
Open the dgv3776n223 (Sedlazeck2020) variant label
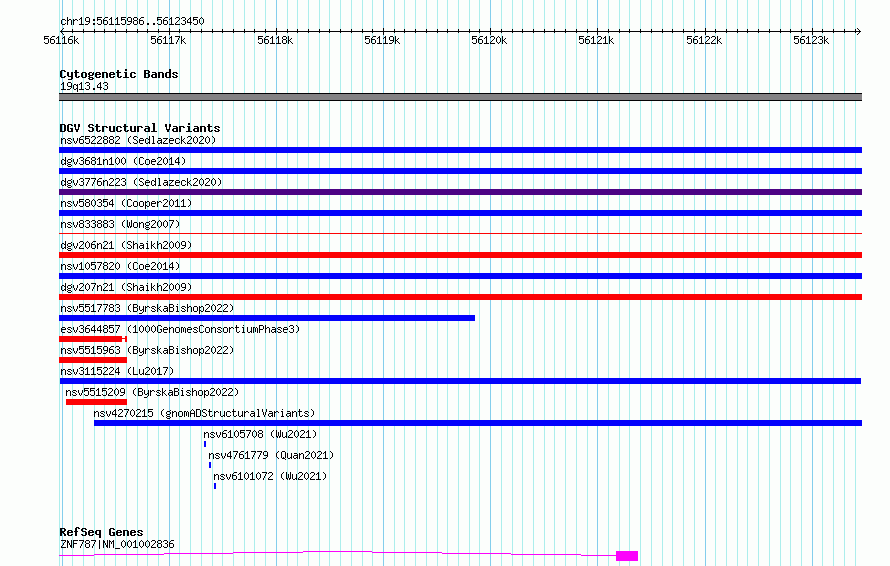point(141,182)
